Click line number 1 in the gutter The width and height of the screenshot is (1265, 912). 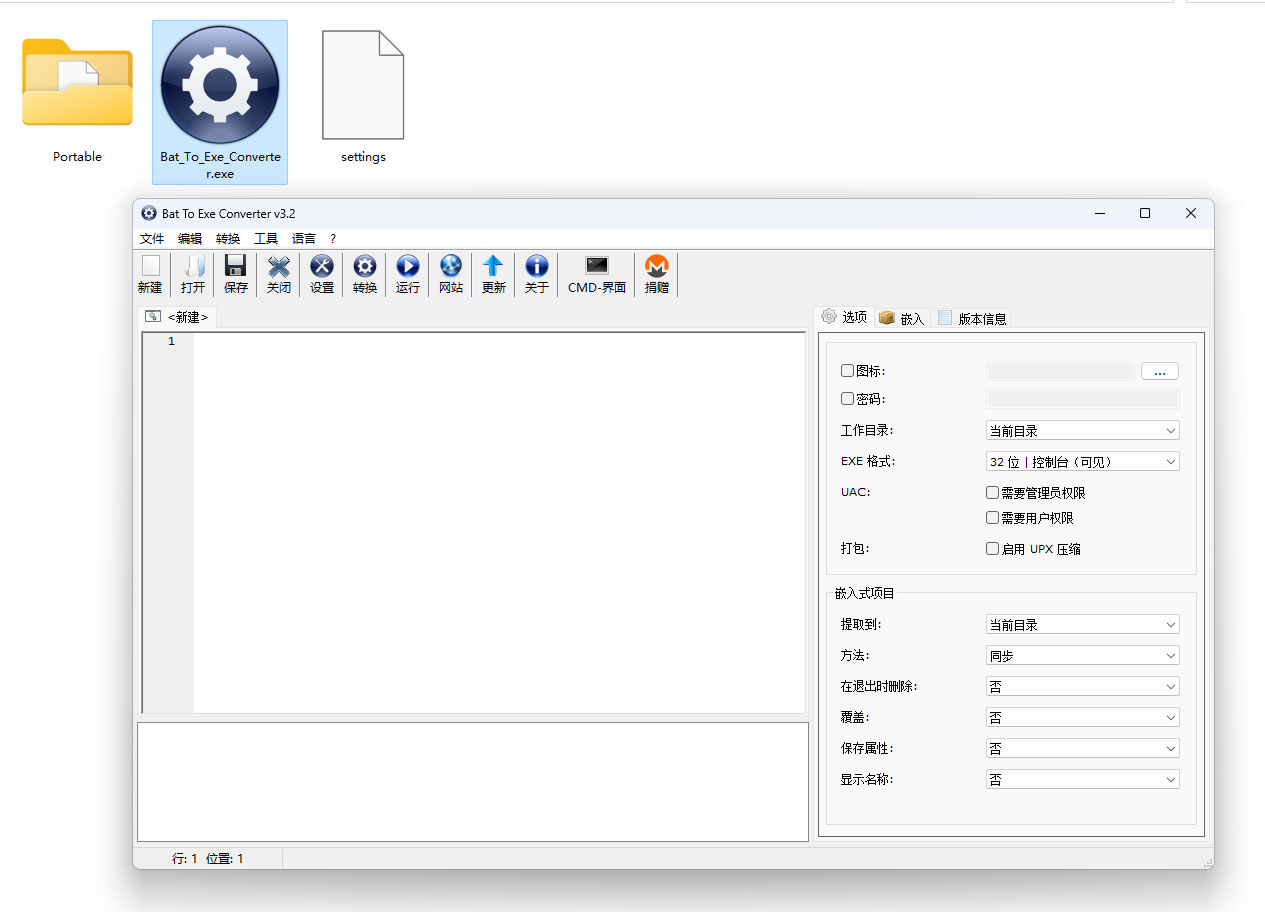[x=171, y=341]
